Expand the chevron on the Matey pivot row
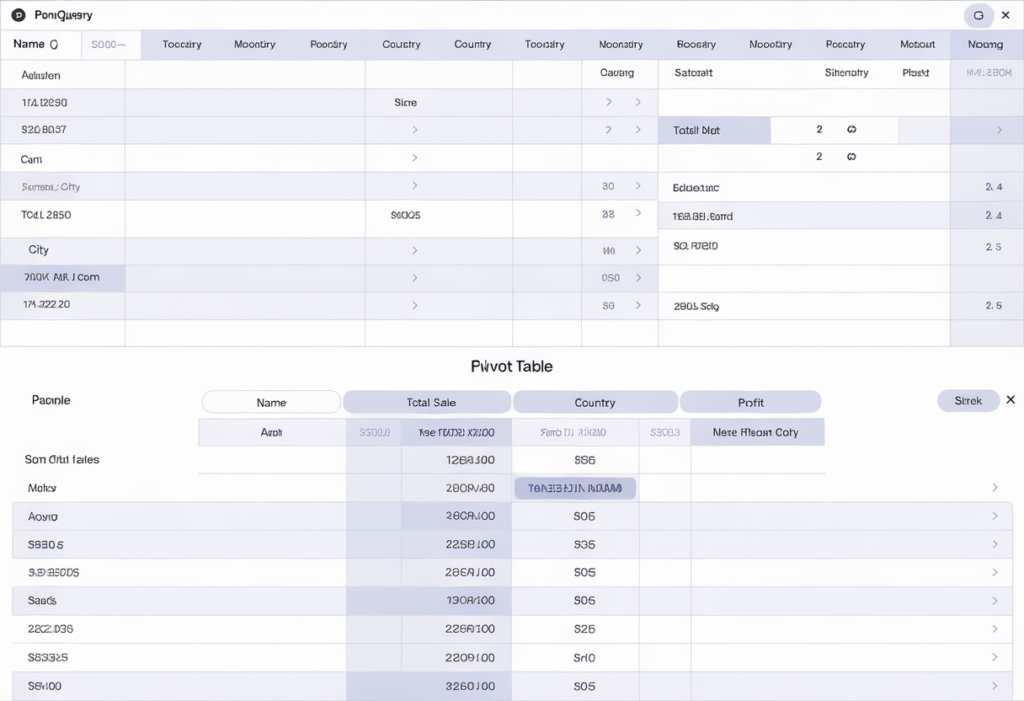The width and height of the screenshot is (1024, 701). [x=995, y=488]
